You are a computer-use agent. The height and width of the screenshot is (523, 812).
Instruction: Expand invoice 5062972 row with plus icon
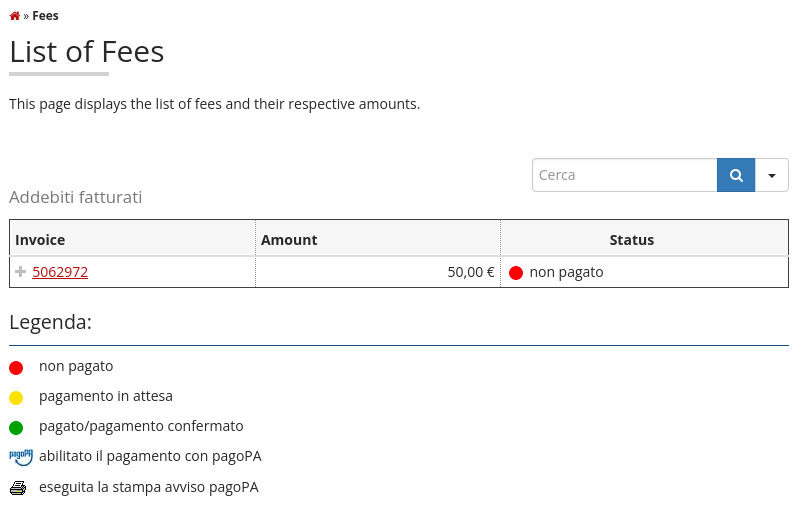click(21, 272)
